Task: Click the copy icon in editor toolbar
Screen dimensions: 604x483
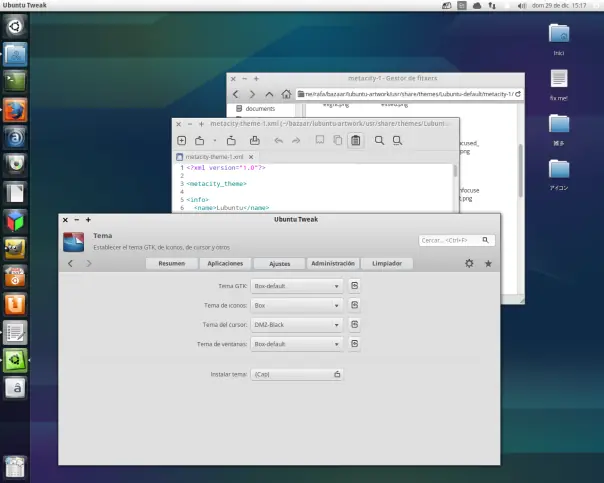Action: click(x=337, y=140)
